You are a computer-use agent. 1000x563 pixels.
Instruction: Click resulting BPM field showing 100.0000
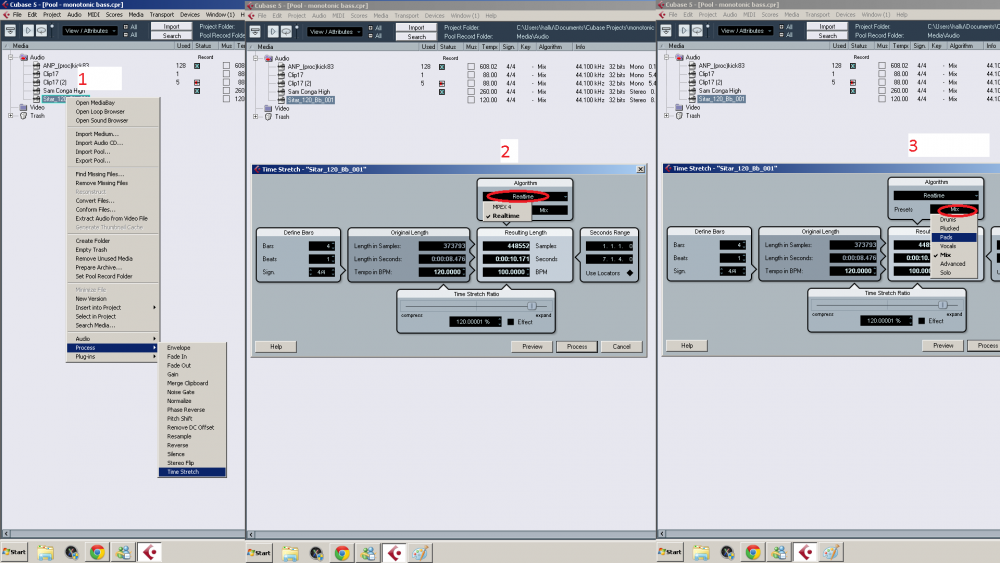tap(507, 272)
